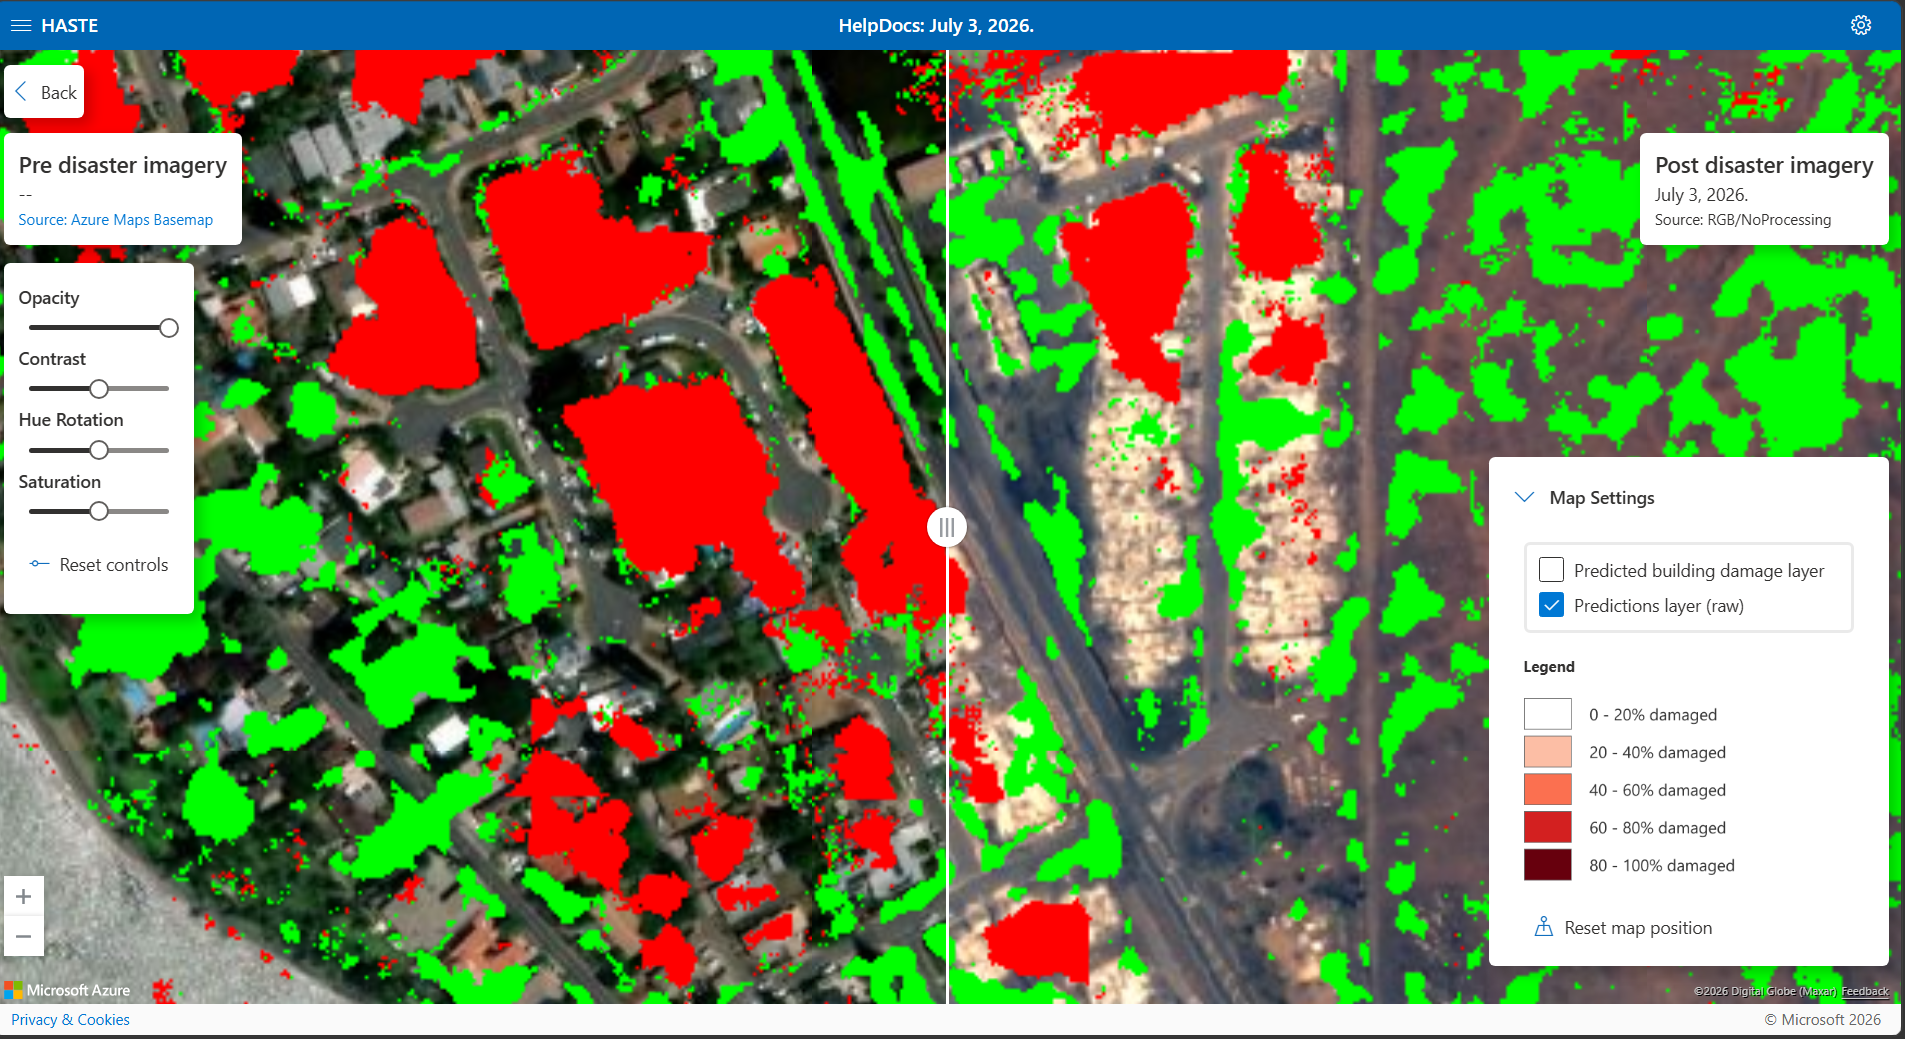Click the 40 - 60% damaged swatch
Screen dimensions: 1905x1039
coord(1547,789)
